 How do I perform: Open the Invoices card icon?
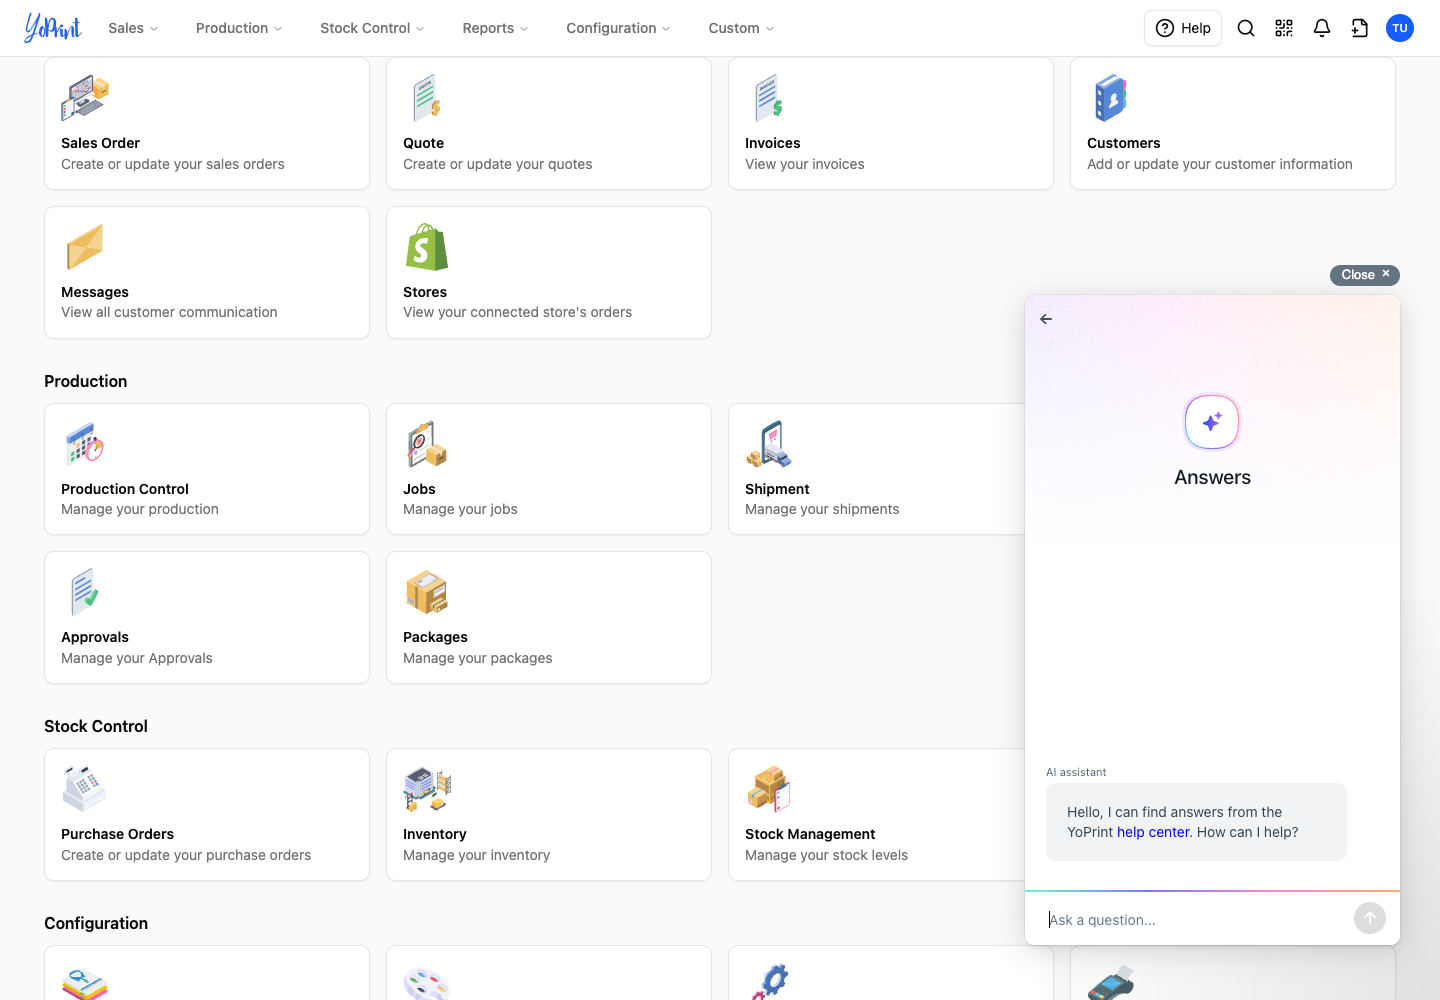(x=768, y=98)
